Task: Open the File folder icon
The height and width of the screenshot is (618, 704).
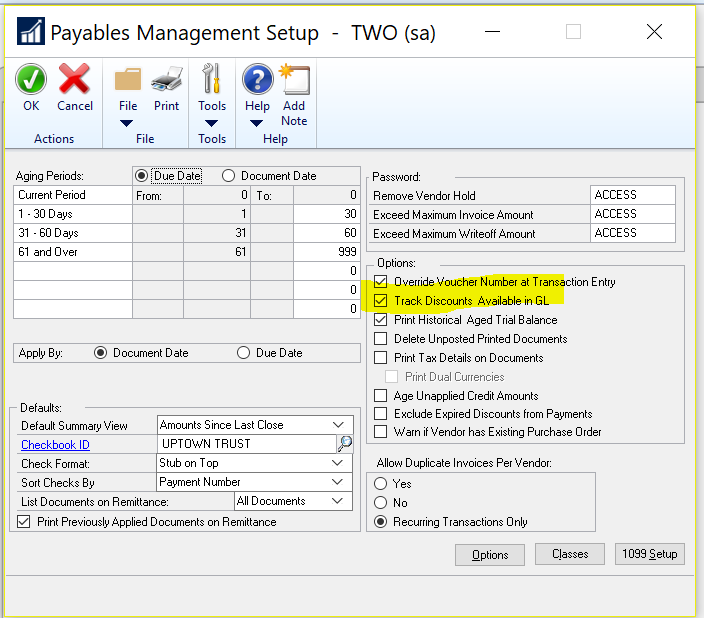Action: (128, 80)
